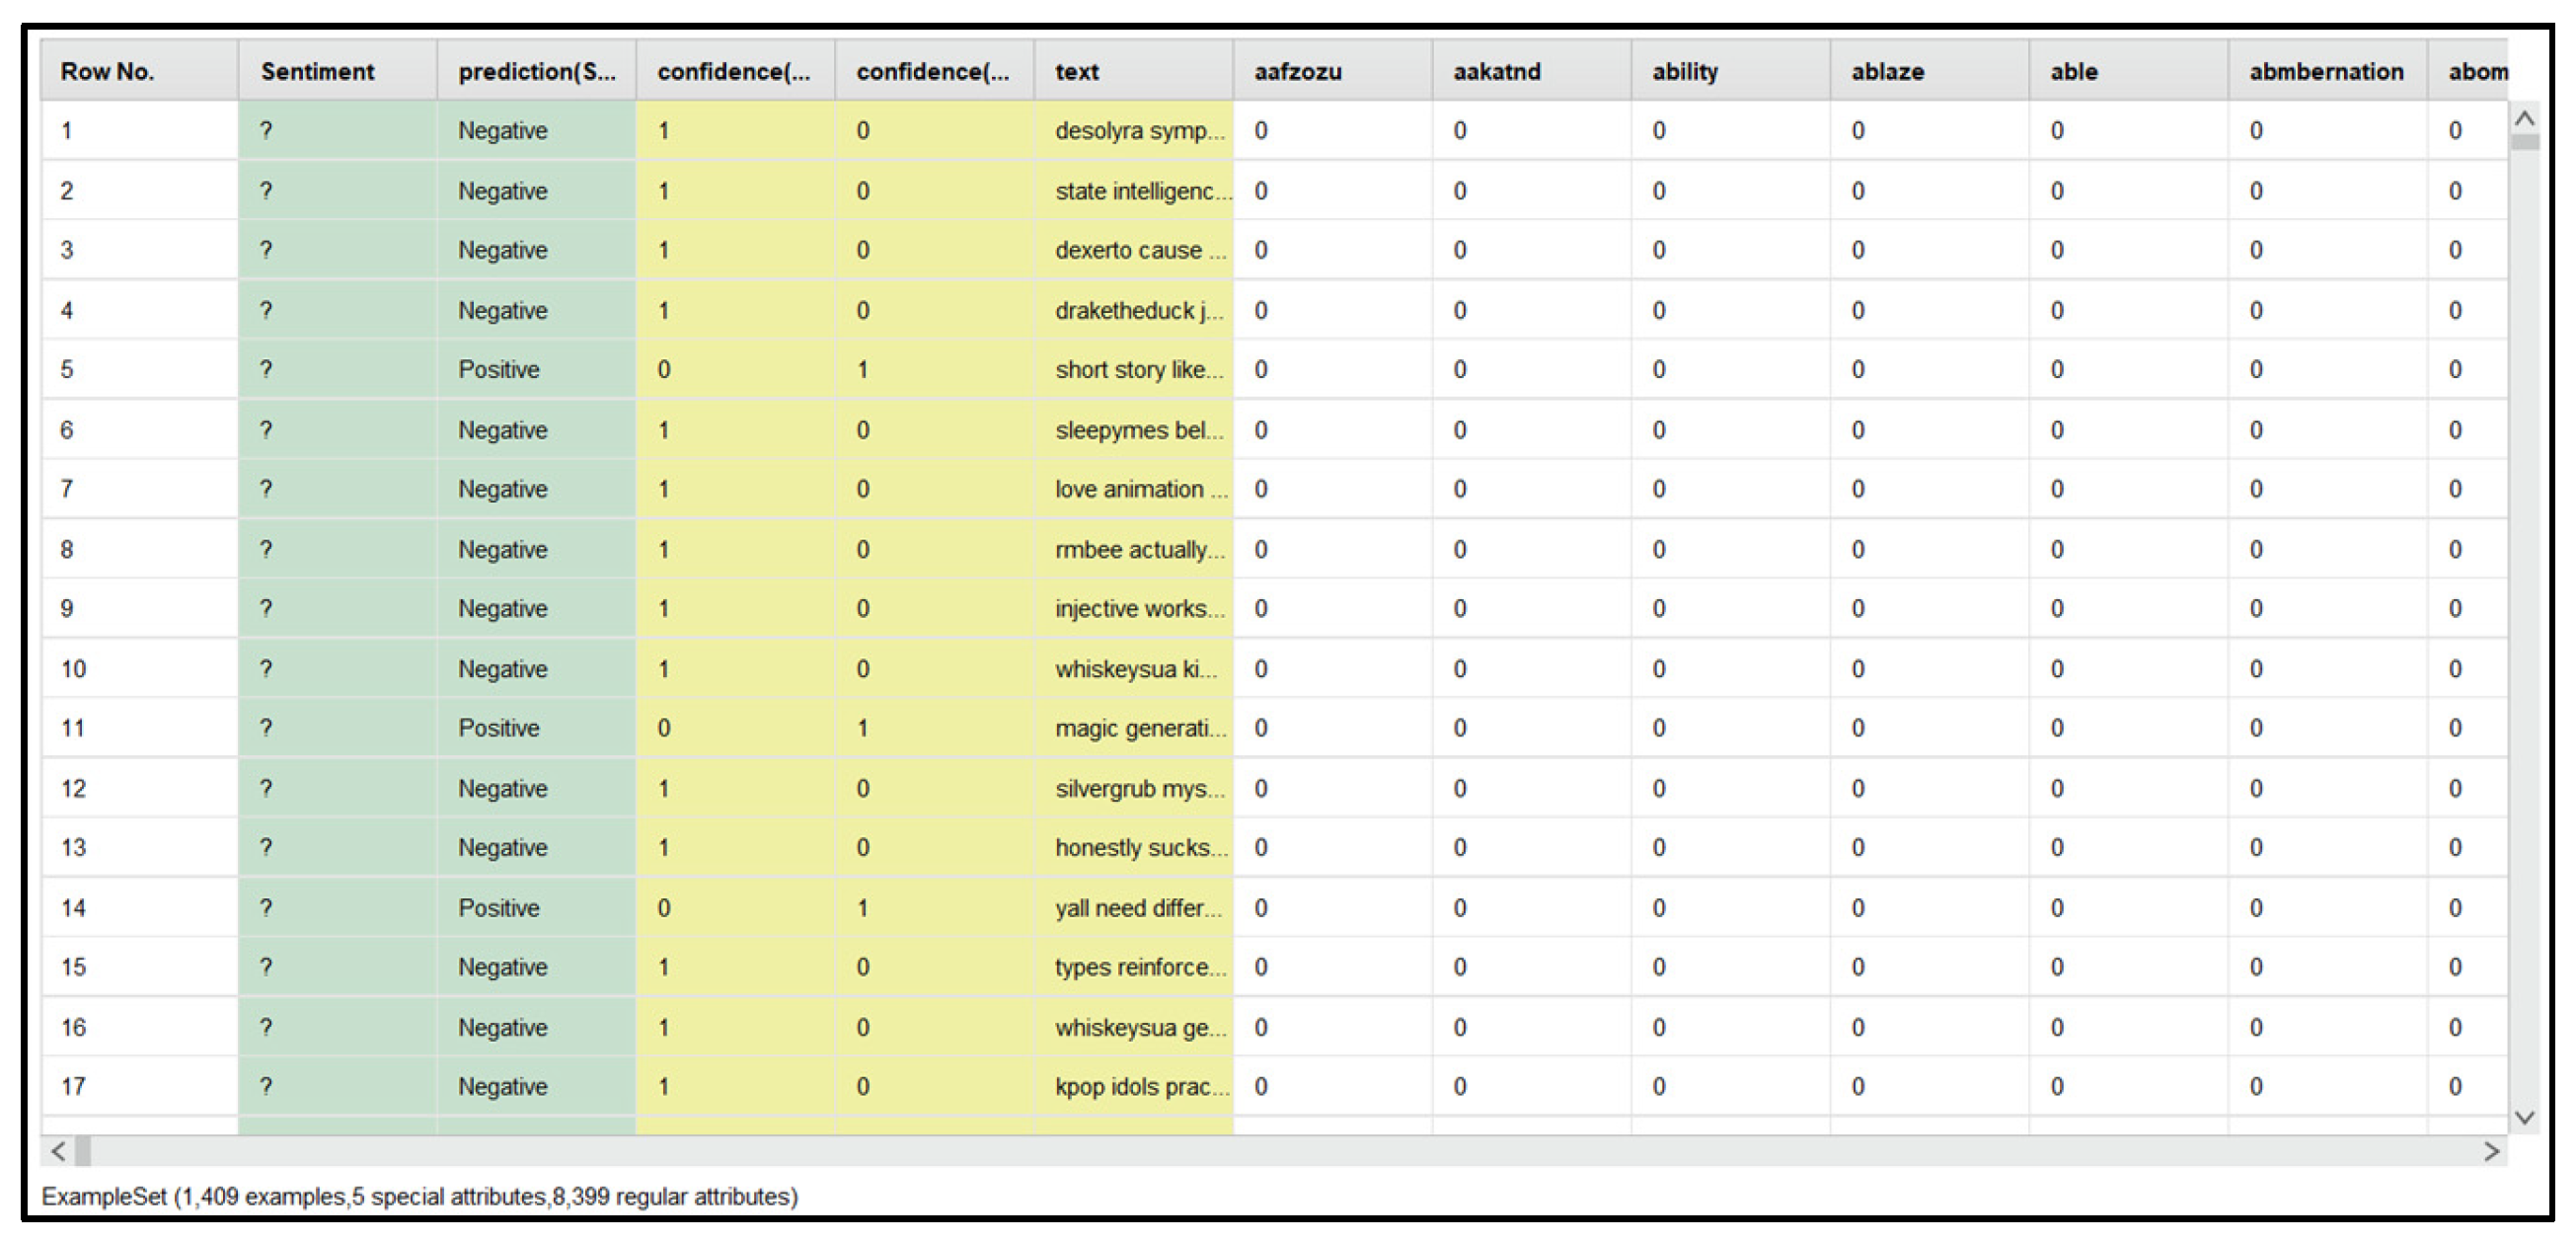
Task: Click the Negative prediction in row 9
Action: coord(536,609)
